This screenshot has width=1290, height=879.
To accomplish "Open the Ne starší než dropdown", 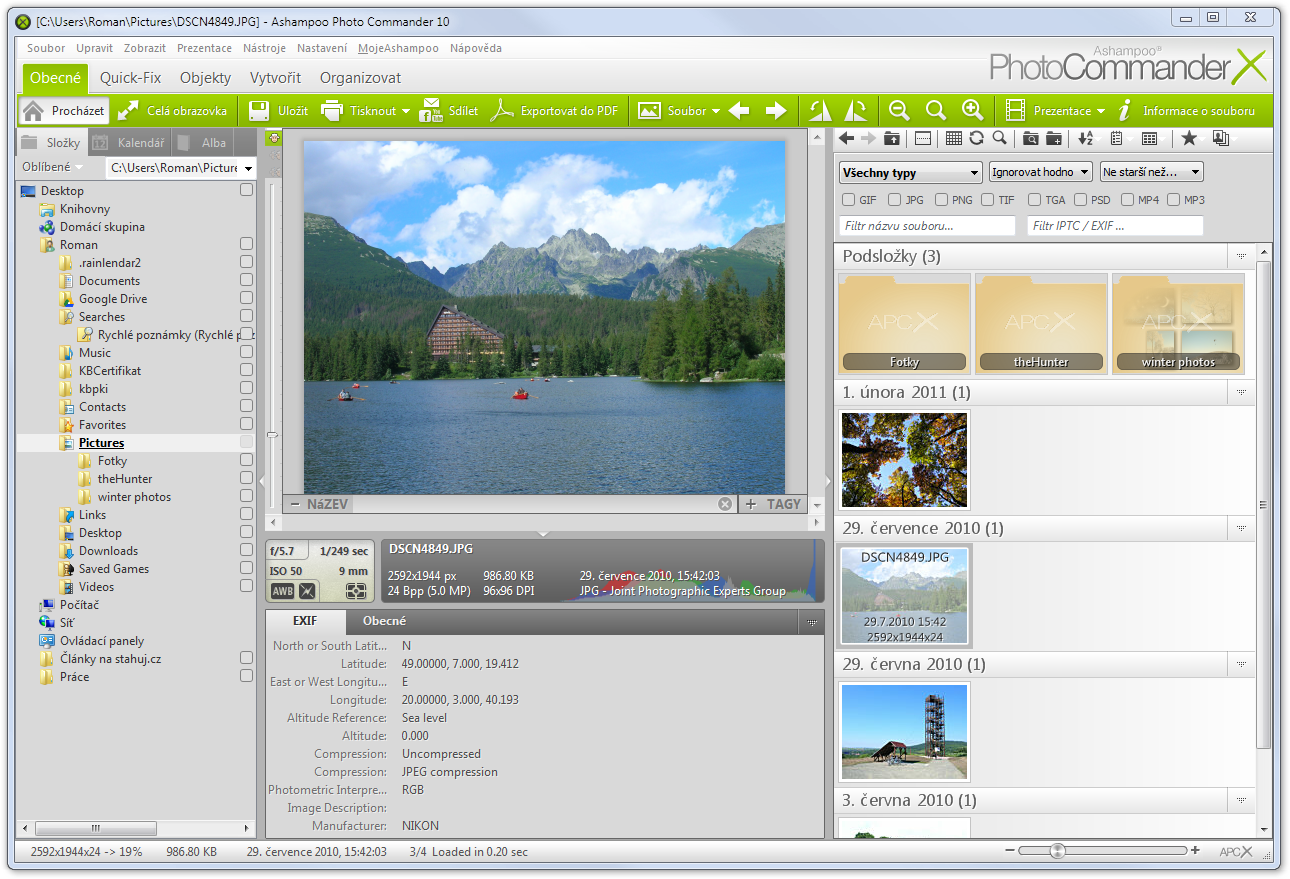I will point(1151,172).
